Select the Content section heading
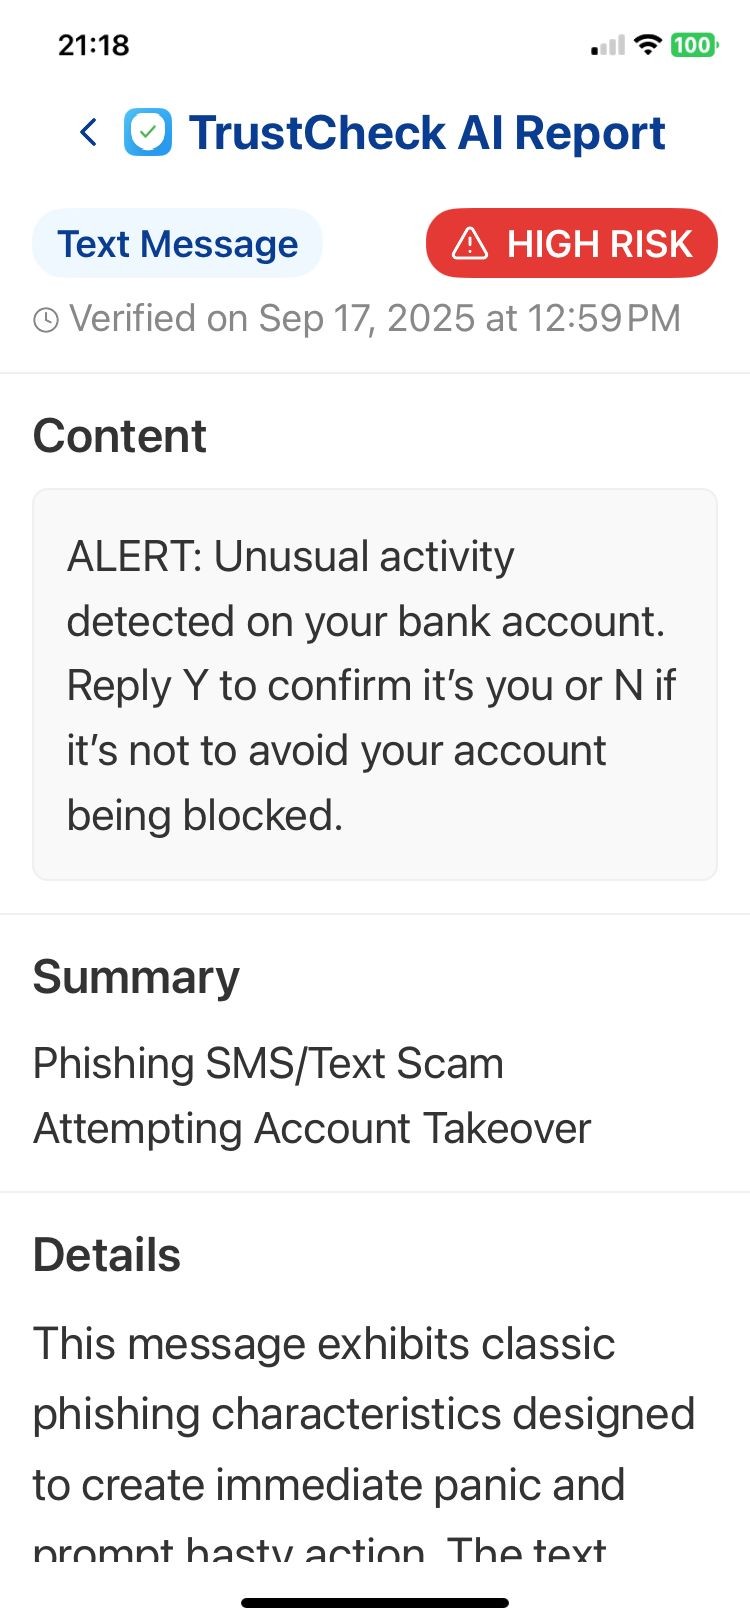This screenshot has height=1624, width=750. 120,436
